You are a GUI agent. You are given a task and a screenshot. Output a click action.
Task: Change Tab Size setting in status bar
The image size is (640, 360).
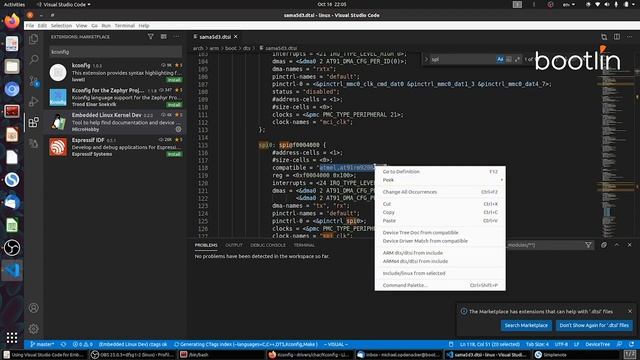537,344
